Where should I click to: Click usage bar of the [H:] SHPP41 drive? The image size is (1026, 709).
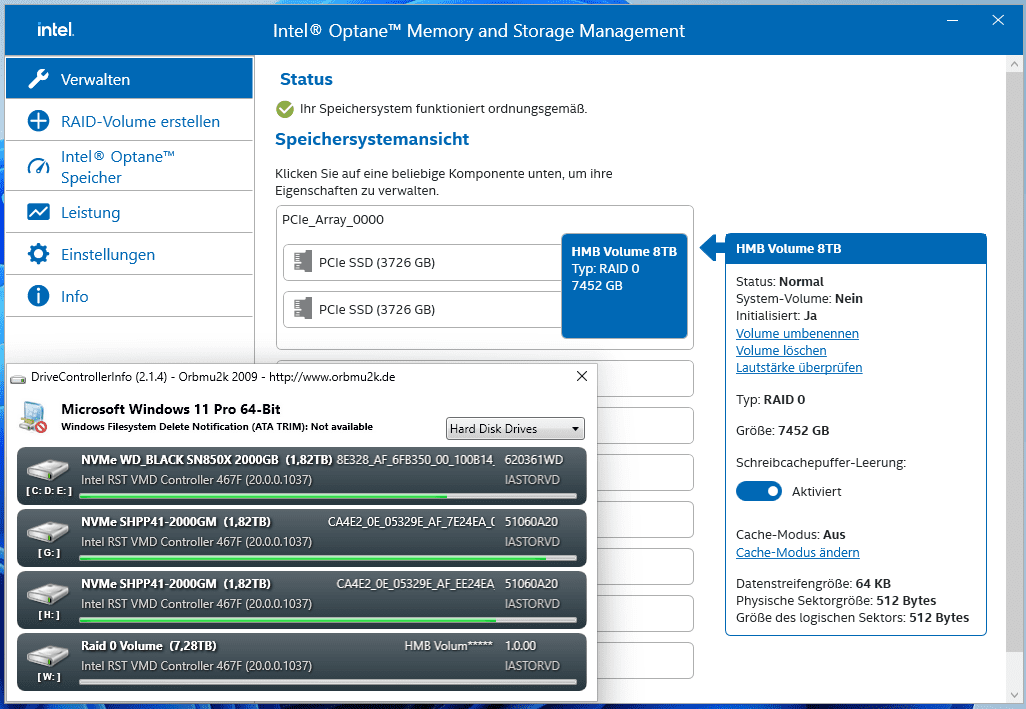pyautogui.click(x=328, y=620)
